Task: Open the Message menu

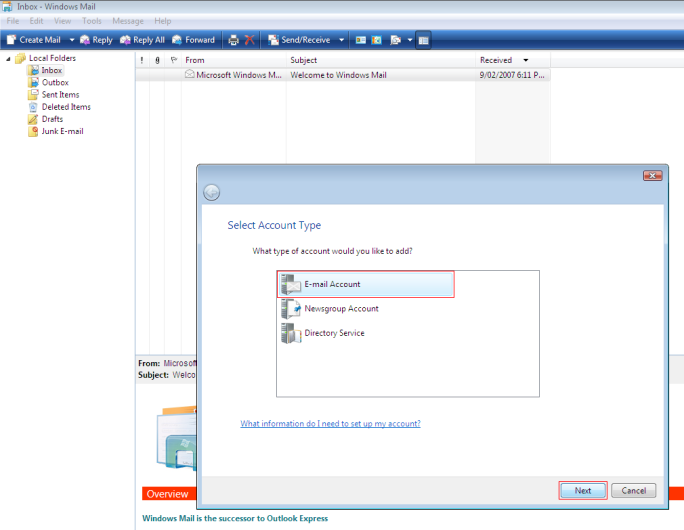Action: [x=128, y=21]
